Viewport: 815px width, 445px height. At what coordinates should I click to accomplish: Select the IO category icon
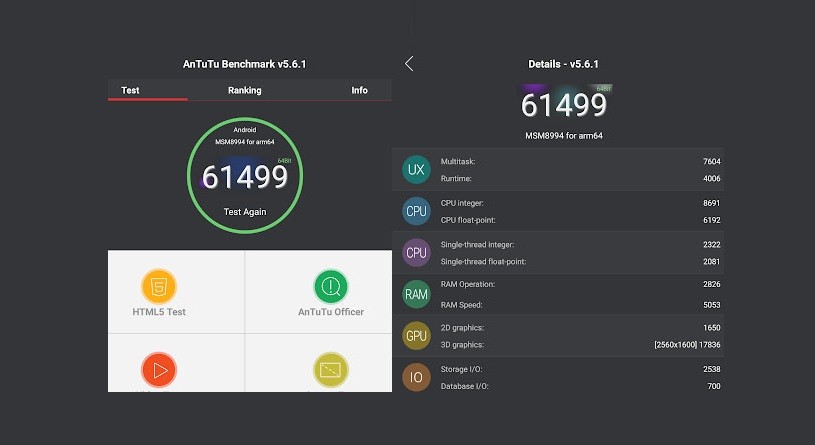point(416,377)
